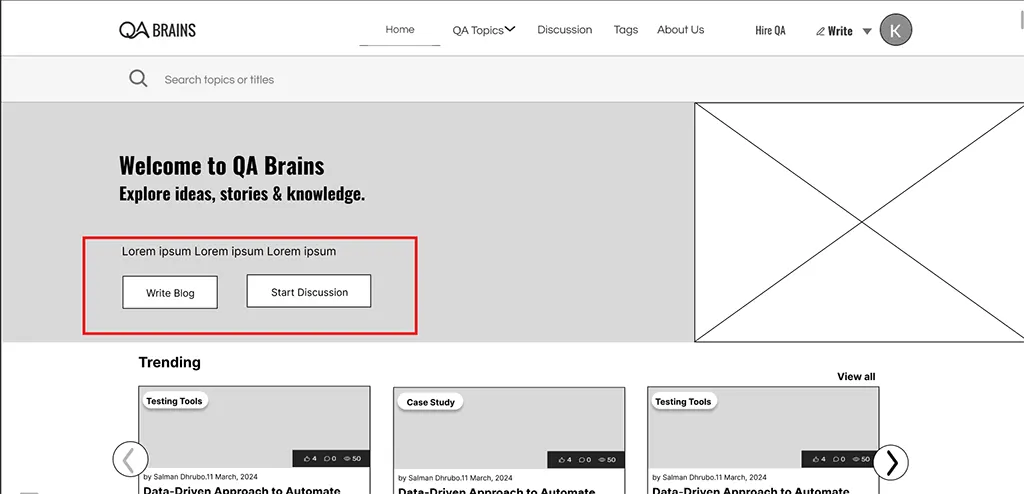The height and width of the screenshot is (494, 1024).
Task: Select the Case Study tag
Action: tap(430, 402)
